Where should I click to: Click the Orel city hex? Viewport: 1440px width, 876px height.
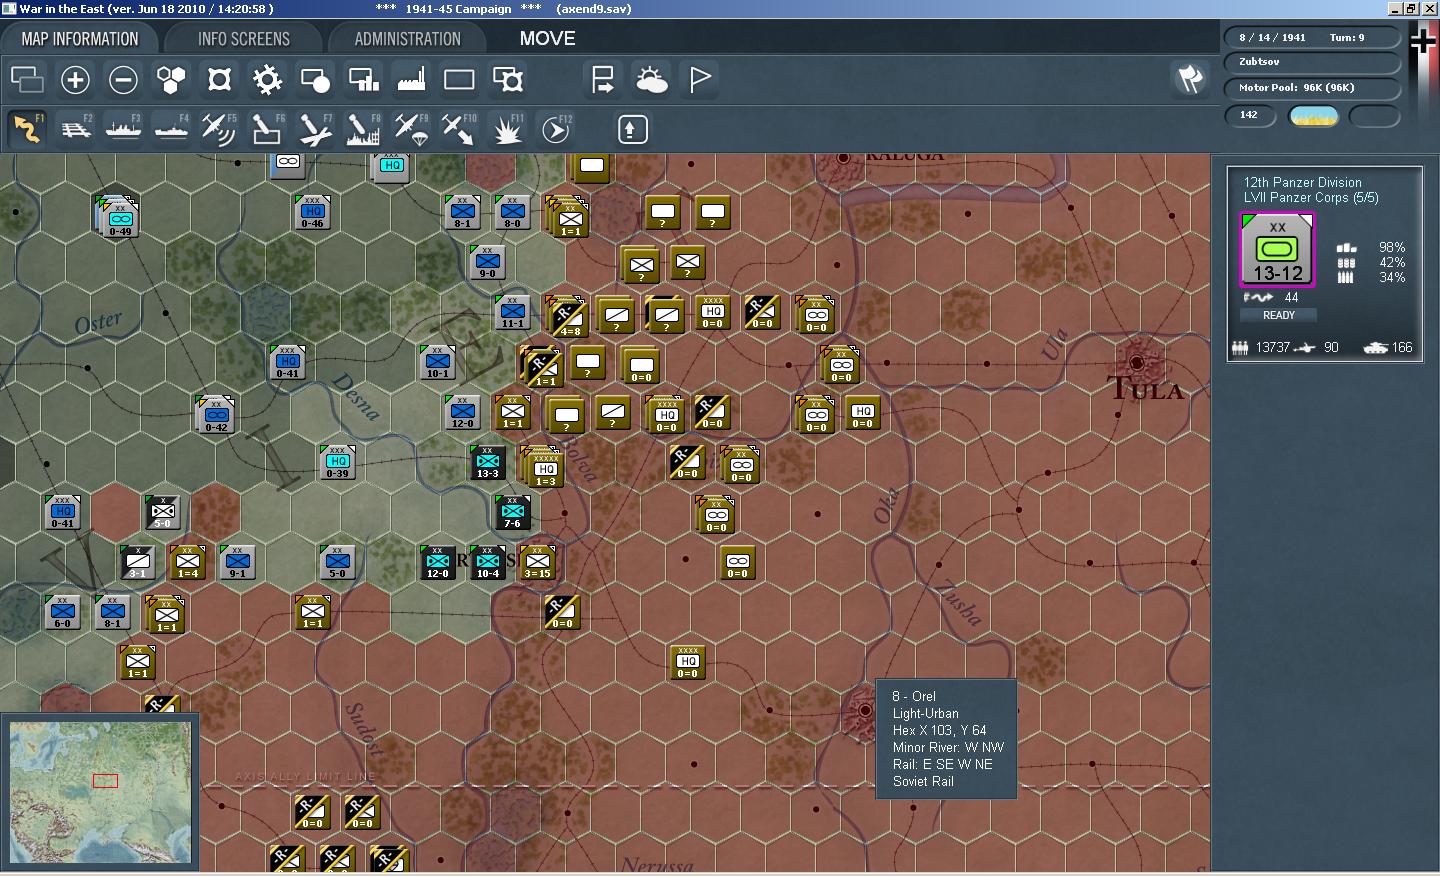coord(863,711)
